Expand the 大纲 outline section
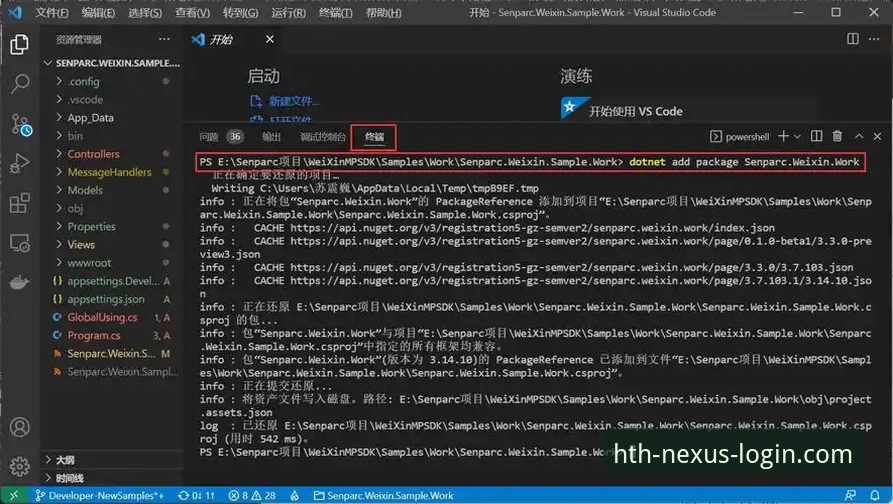The width and height of the screenshot is (893, 504). pyautogui.click(x=65, y=460)
